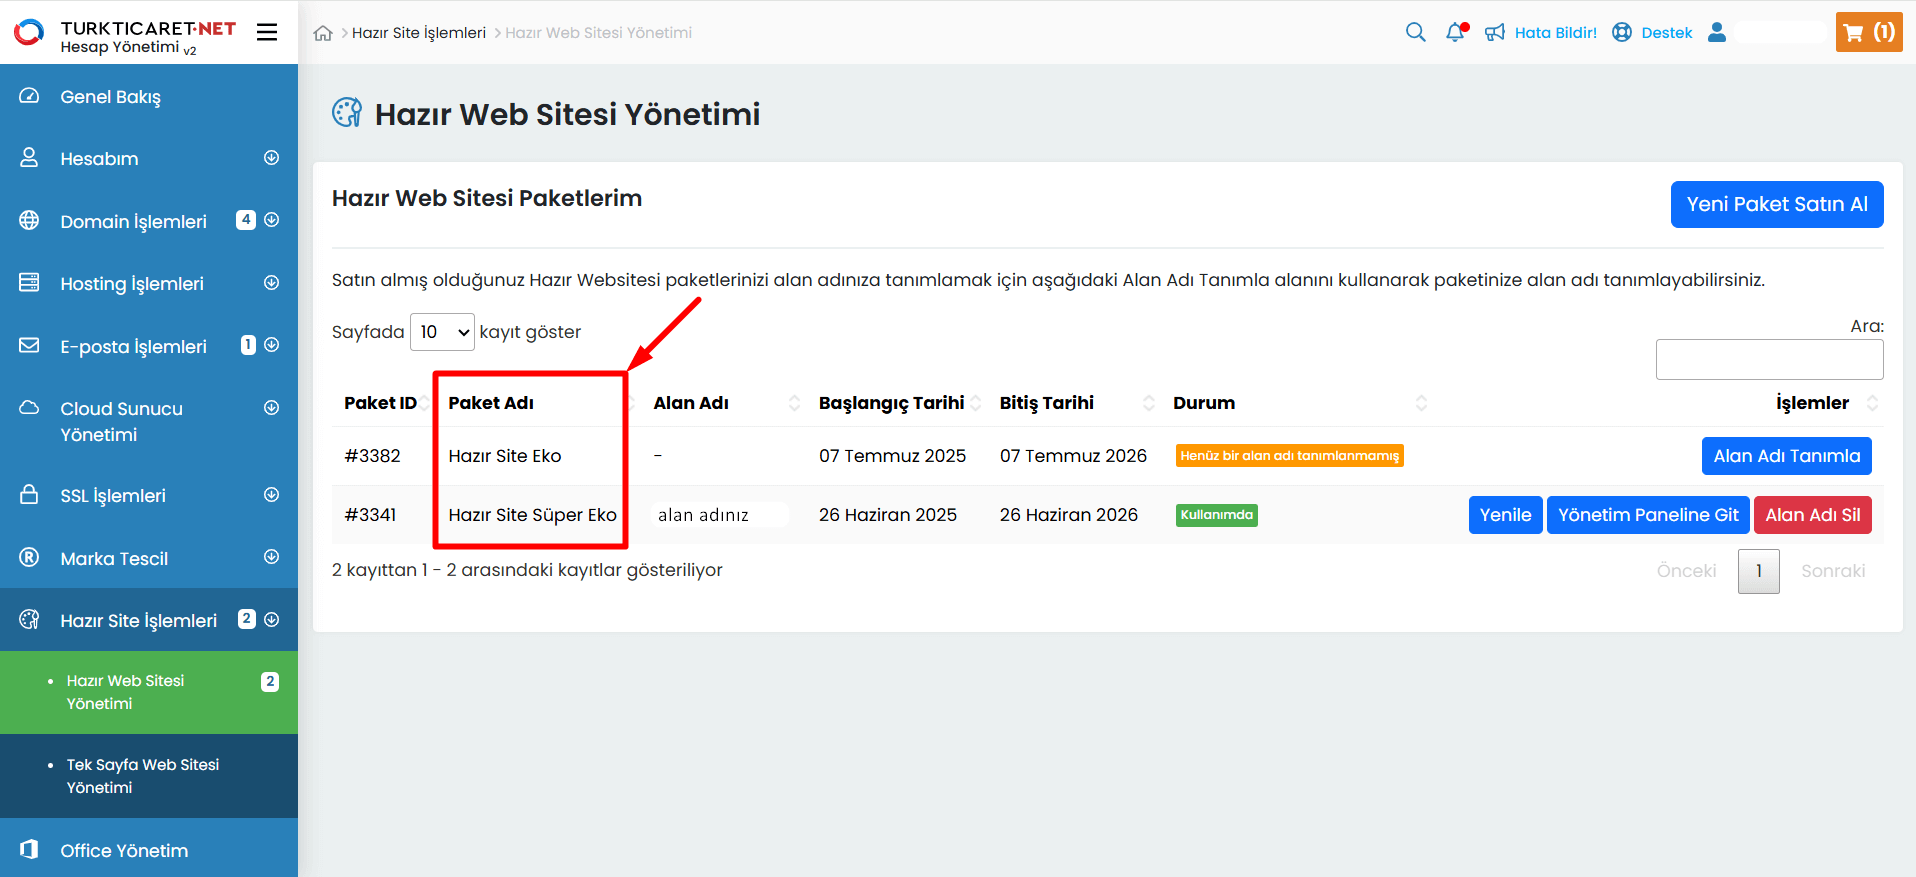
Task: Click the Cloud Sunucu cloud icon
Action: point(29,408)
